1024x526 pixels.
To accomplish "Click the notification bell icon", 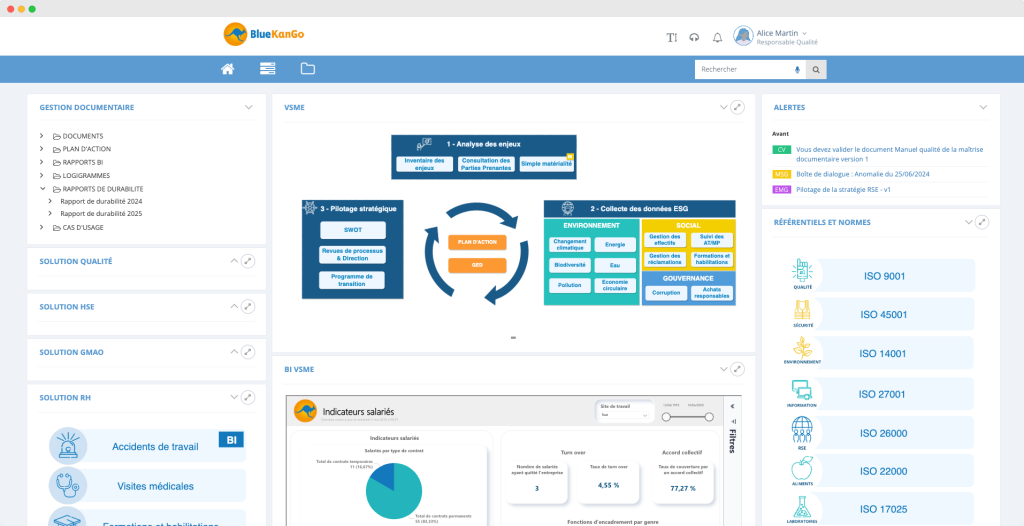I will 717,37.
